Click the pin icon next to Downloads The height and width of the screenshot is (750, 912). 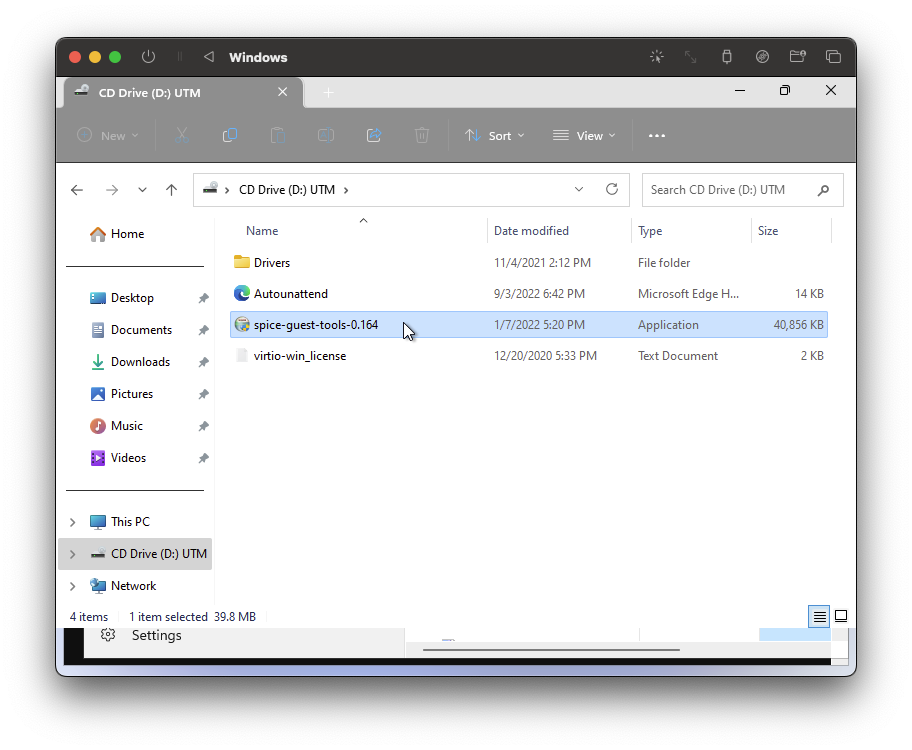pyautogui.click(x=203, y=362)
